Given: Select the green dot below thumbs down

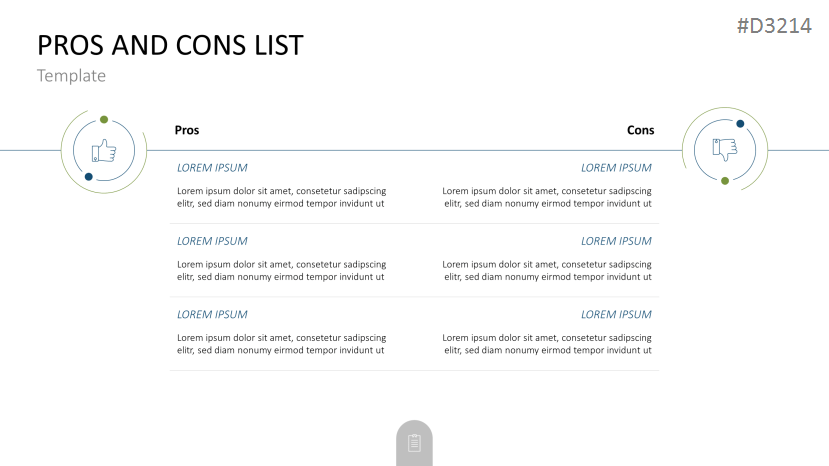Looking at the screenshot, I should pos(725,181).
